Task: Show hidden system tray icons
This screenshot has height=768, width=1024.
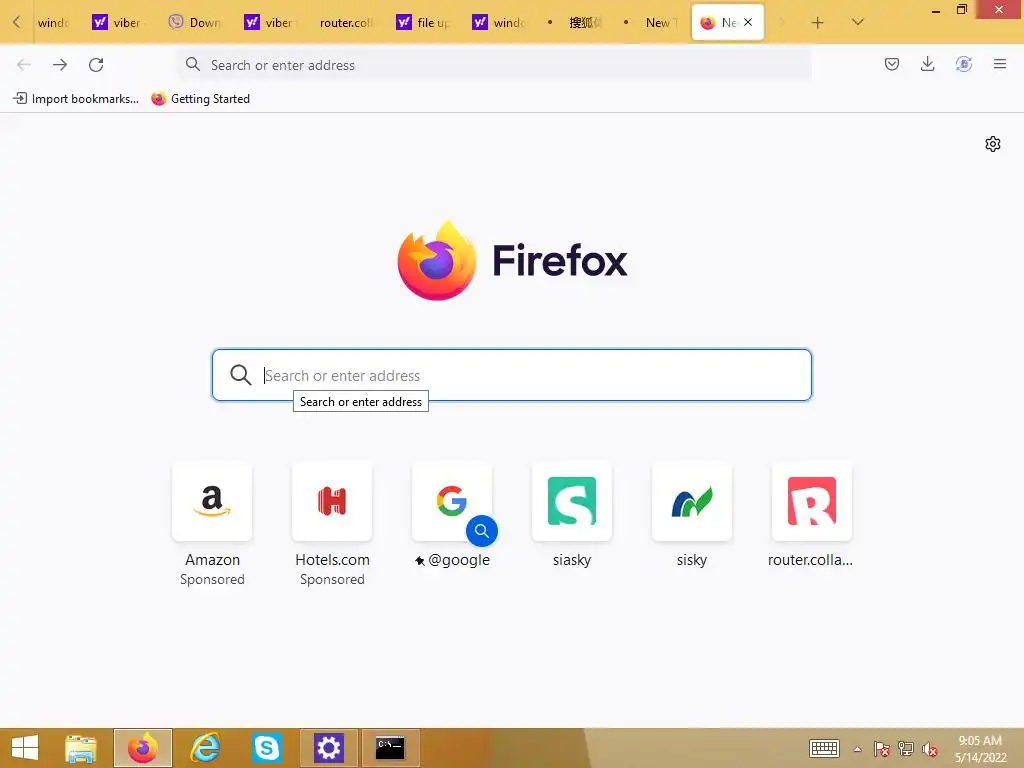Action: coord(857,749)
